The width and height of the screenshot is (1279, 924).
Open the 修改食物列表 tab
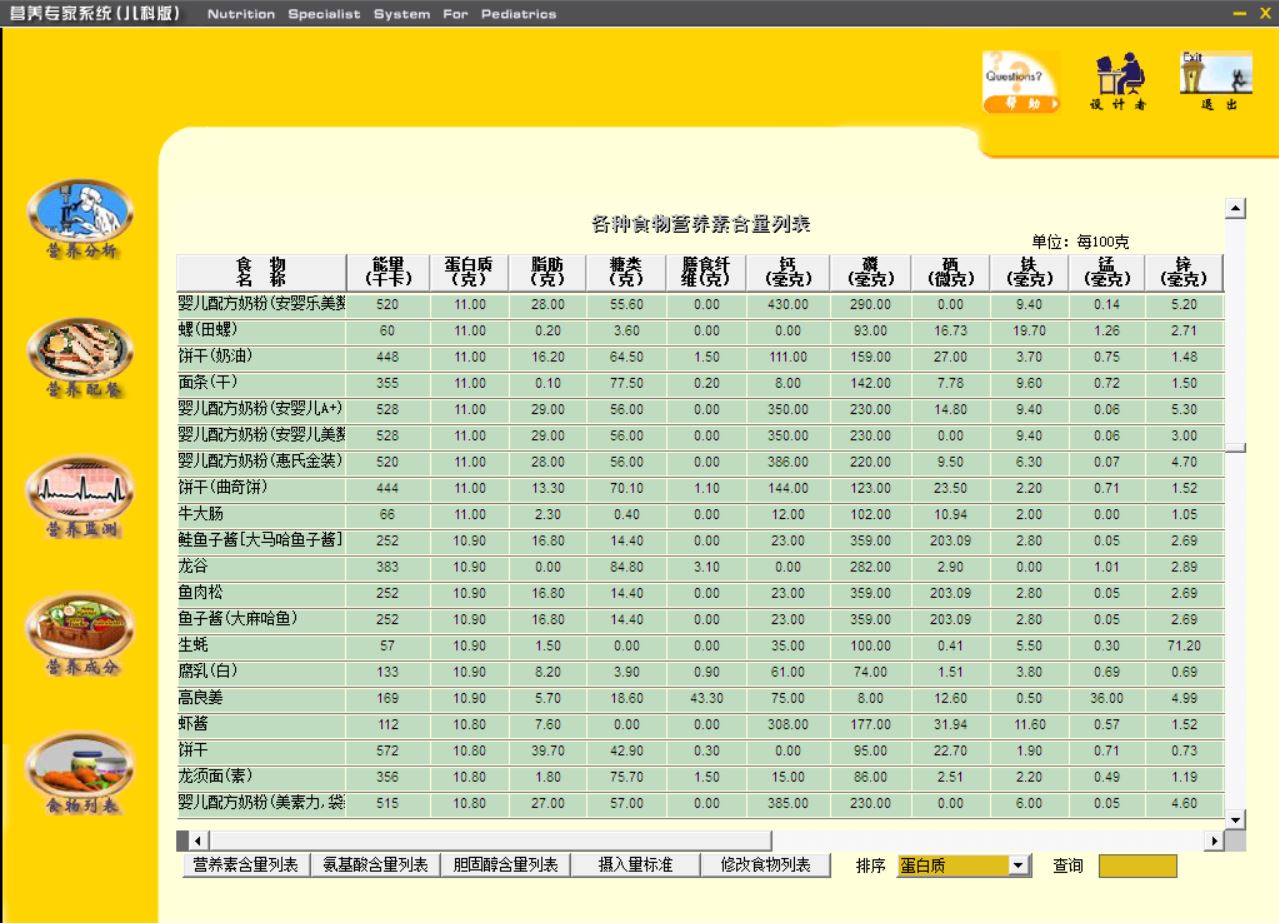pyautogui.click(x=765, y=866)
